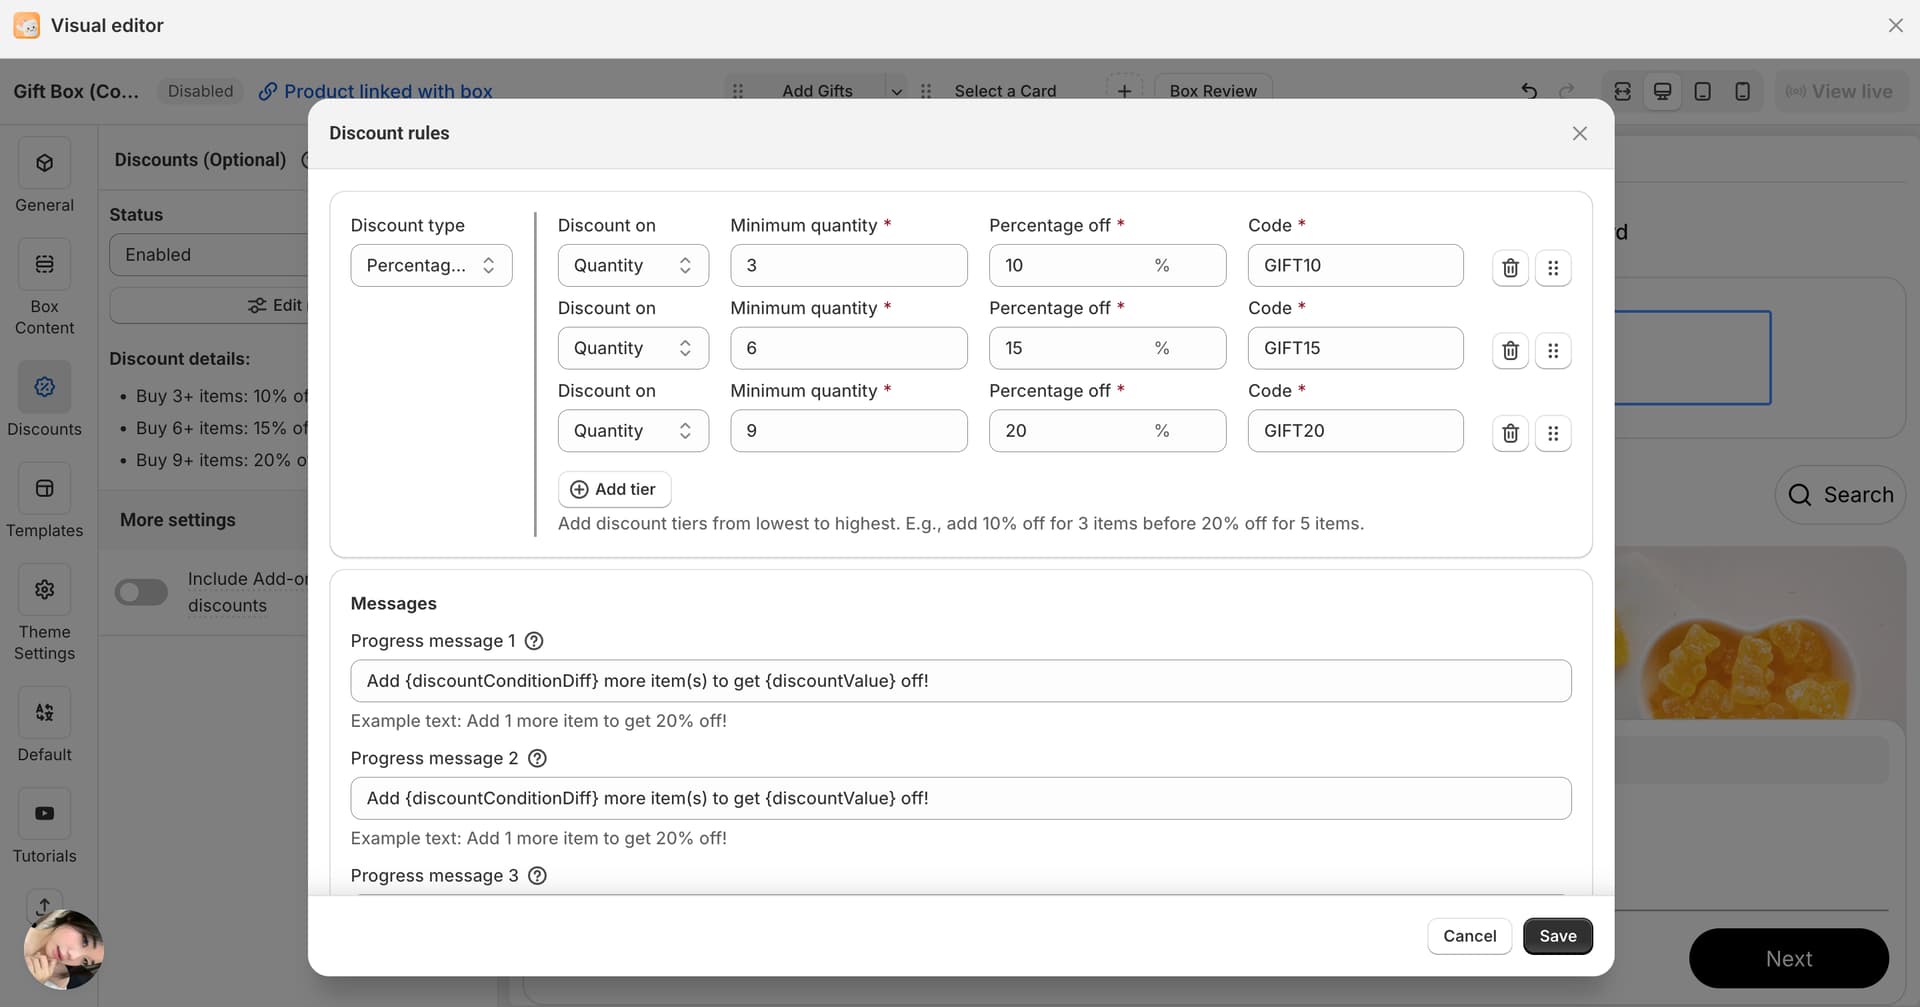Show help tooltip for Progress message 2
The image size is (1920, 1007).
[x=537, y=758]
